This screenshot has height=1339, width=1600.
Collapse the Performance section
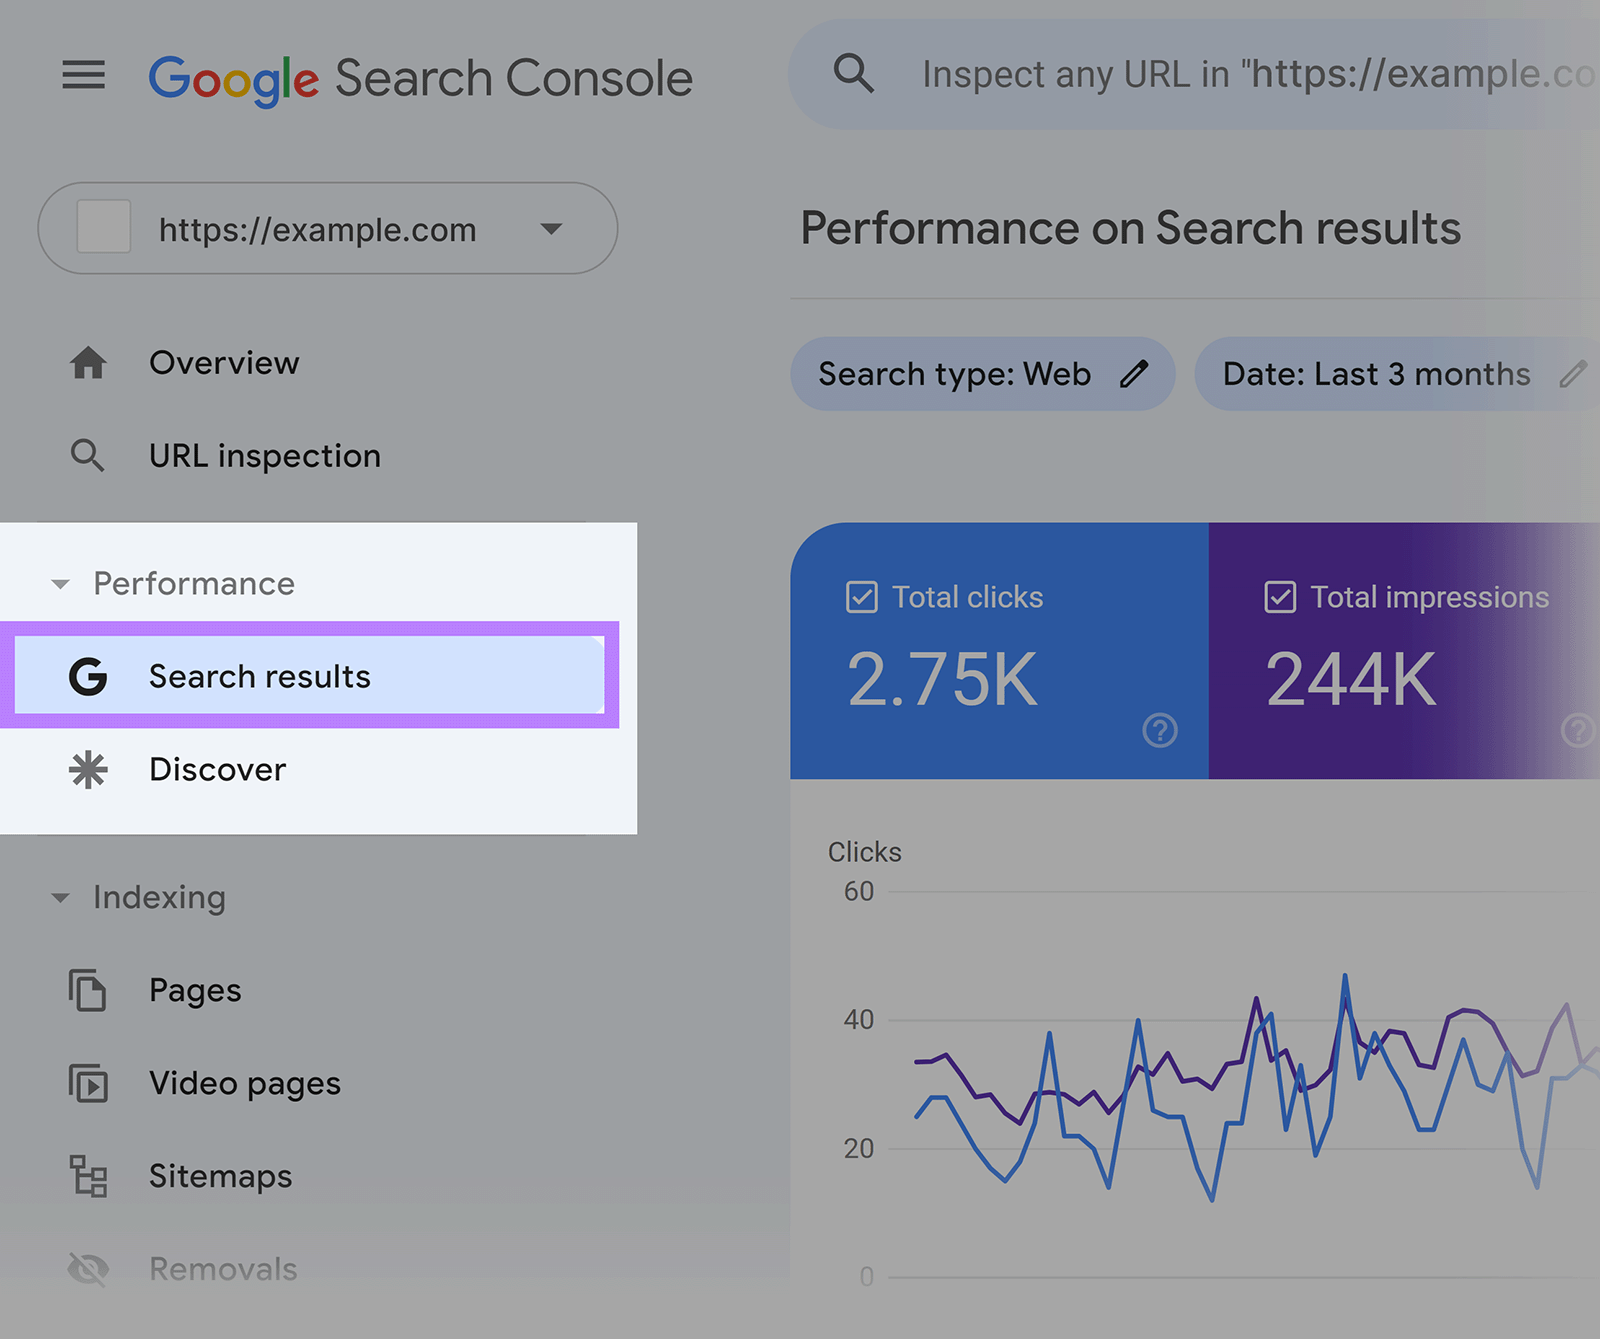click(60, 584)
